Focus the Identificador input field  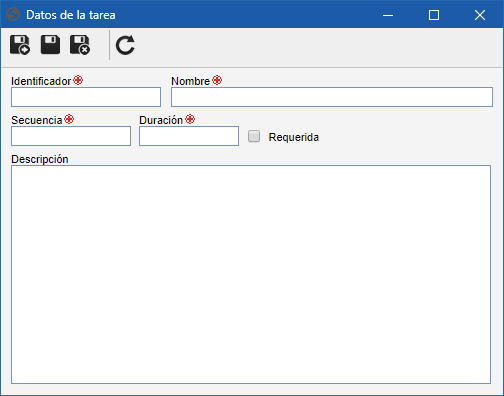click(x=86, y=97)
